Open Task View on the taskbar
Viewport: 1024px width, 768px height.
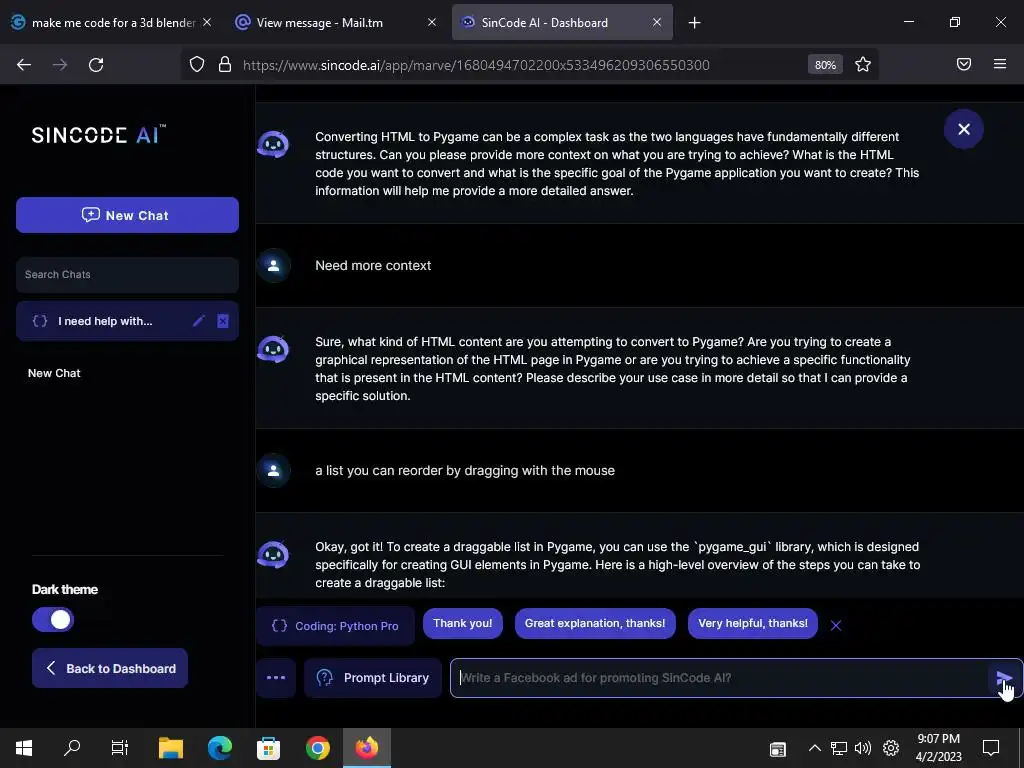coord(120,748)
